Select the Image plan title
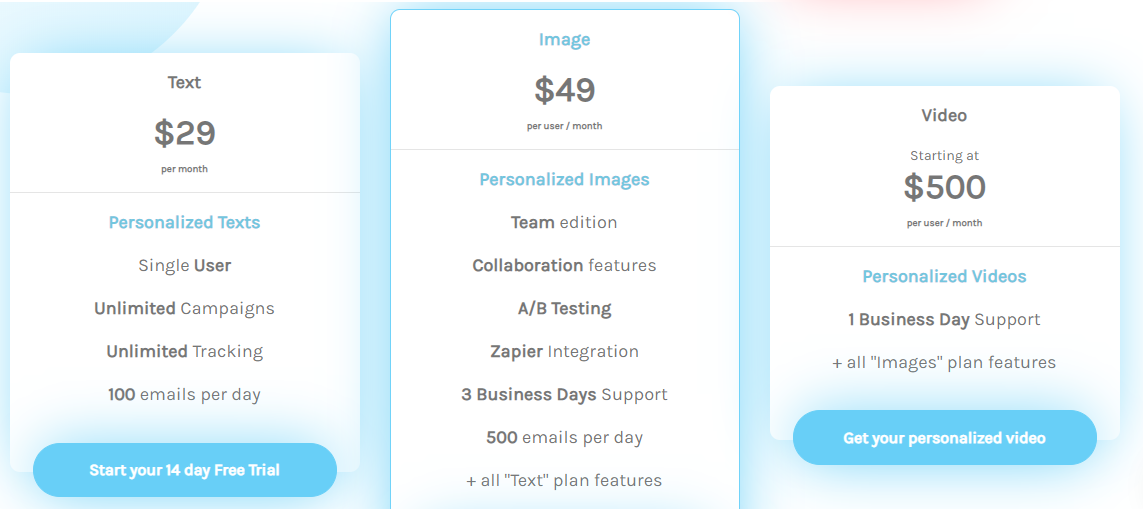This screenshot has height=509, width=1143. [x=564, y=40]
